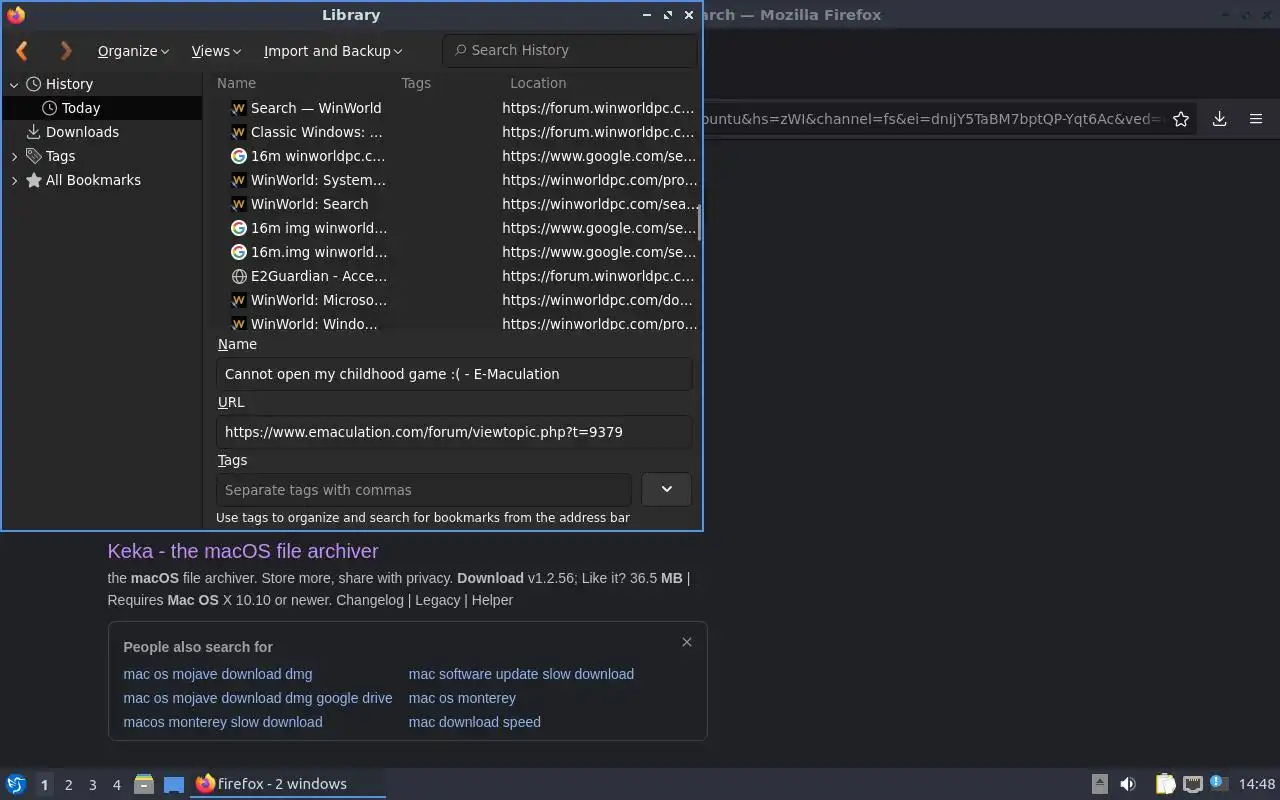Viewport: 1280px width, 800px height.
Task: Expand the Tags tree node
Action: pos(14,156)
